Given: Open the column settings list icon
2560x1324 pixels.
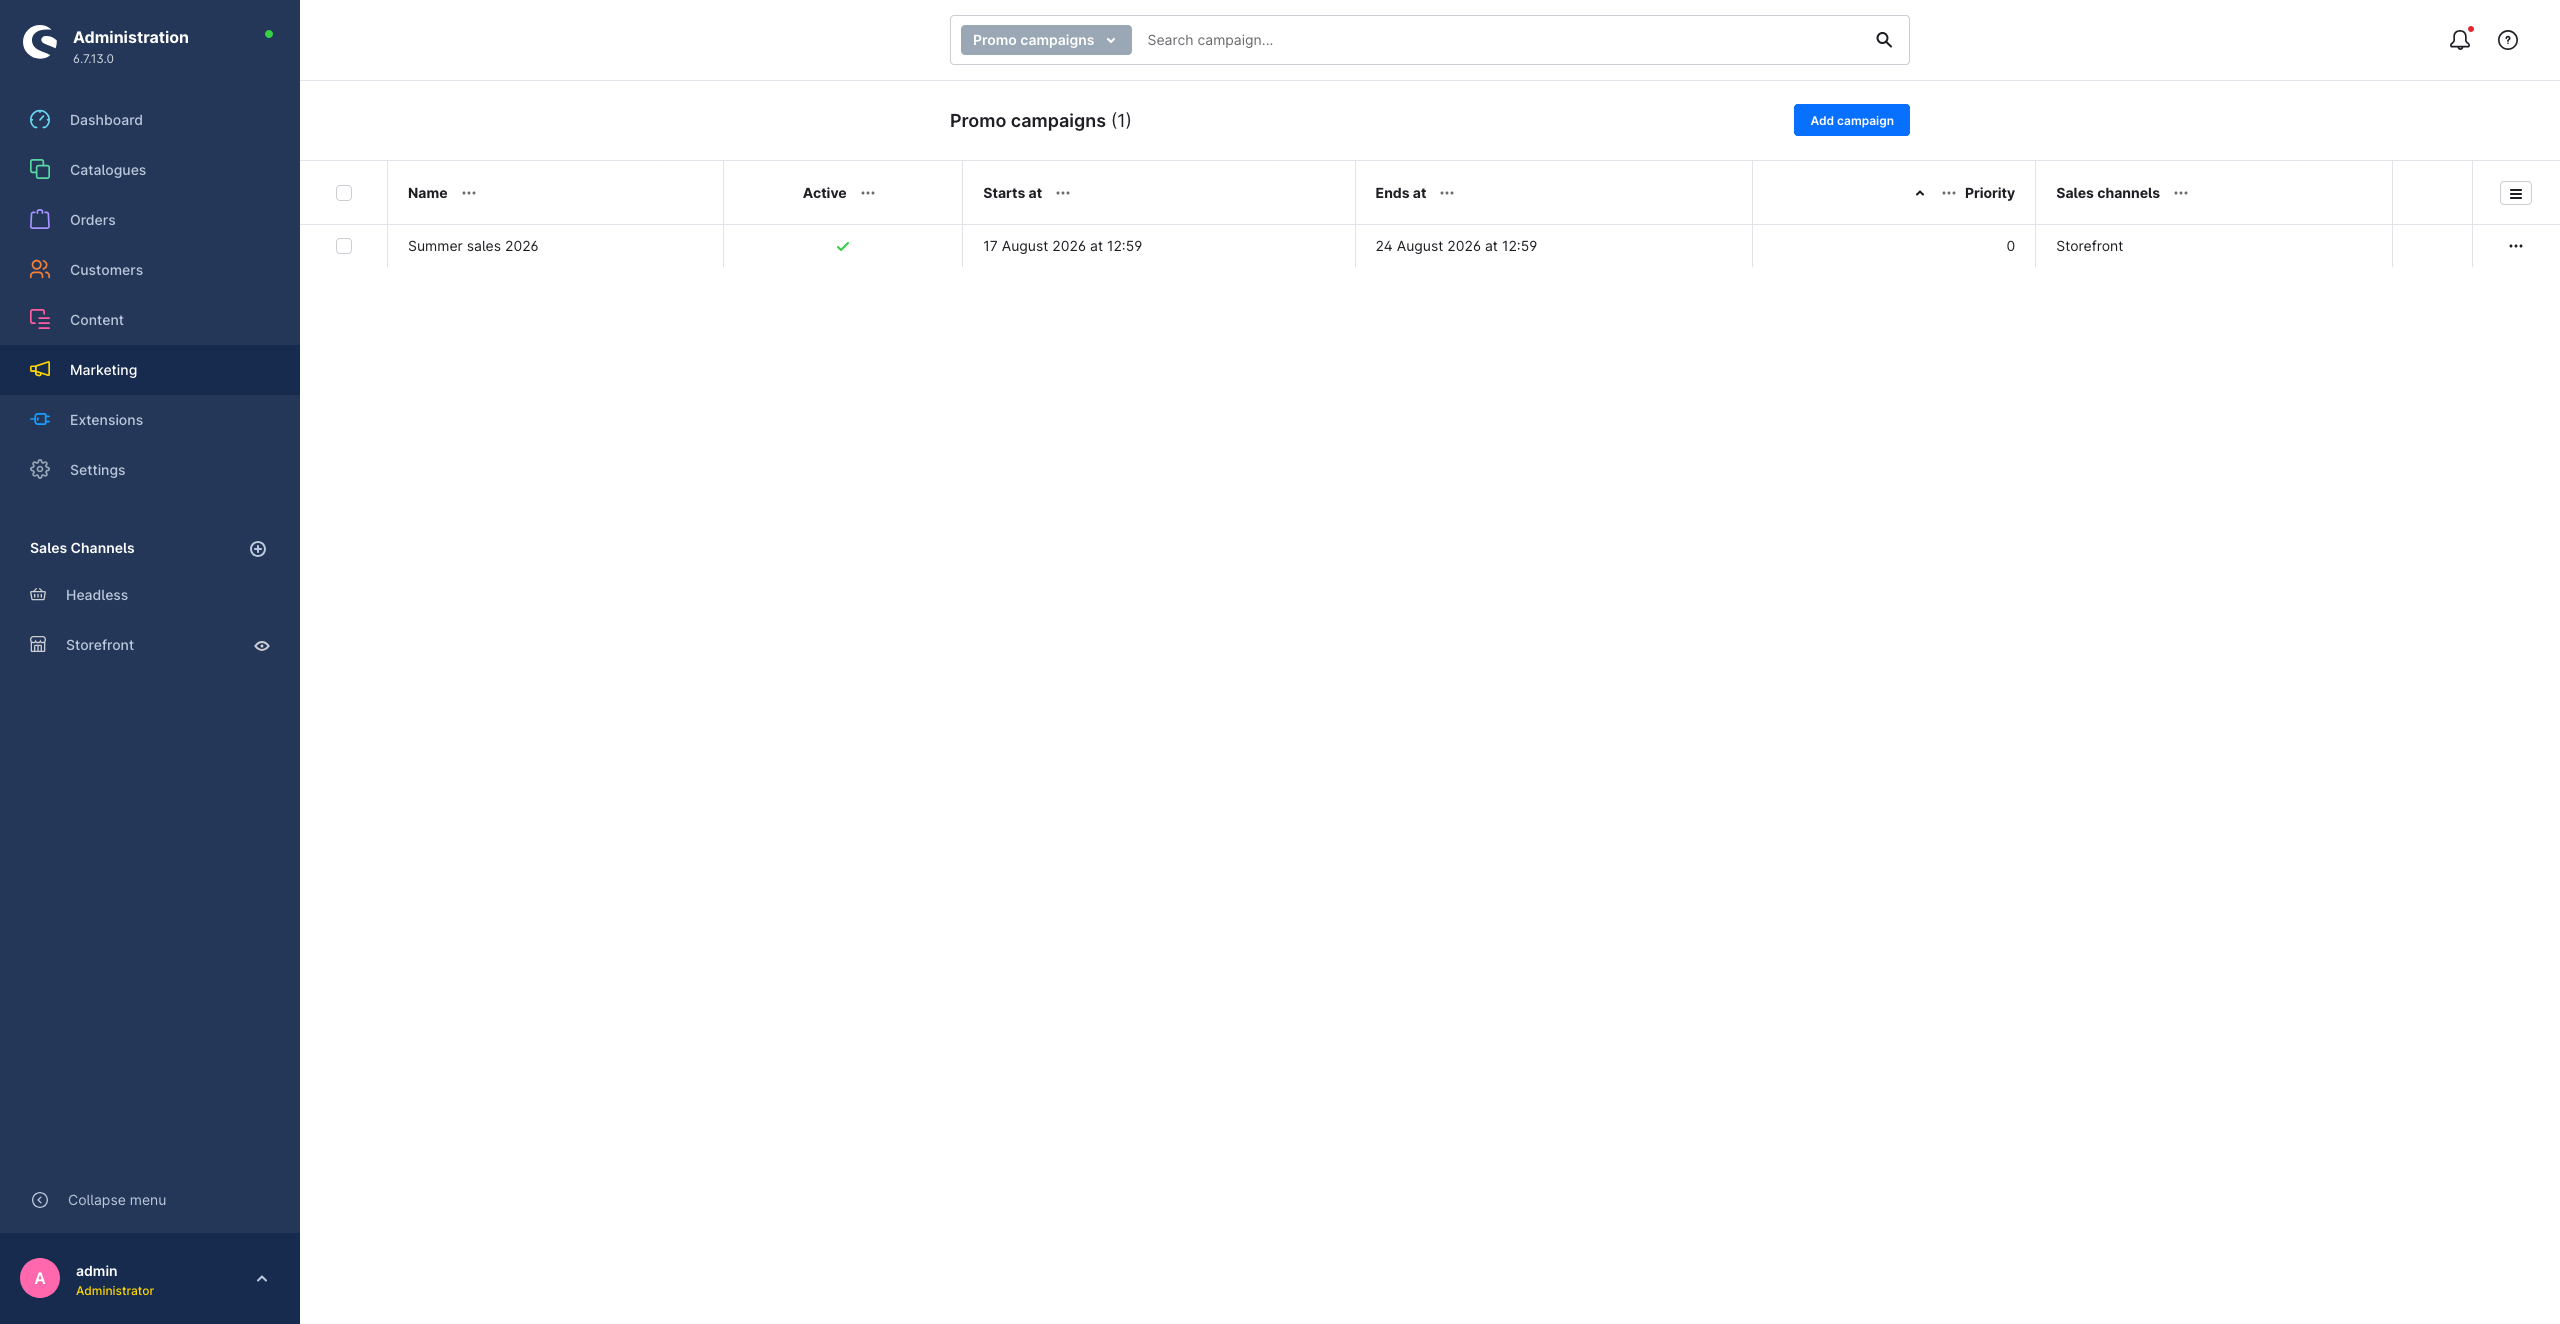Looking at the screenshot, I should click(x=2515, y=193).
